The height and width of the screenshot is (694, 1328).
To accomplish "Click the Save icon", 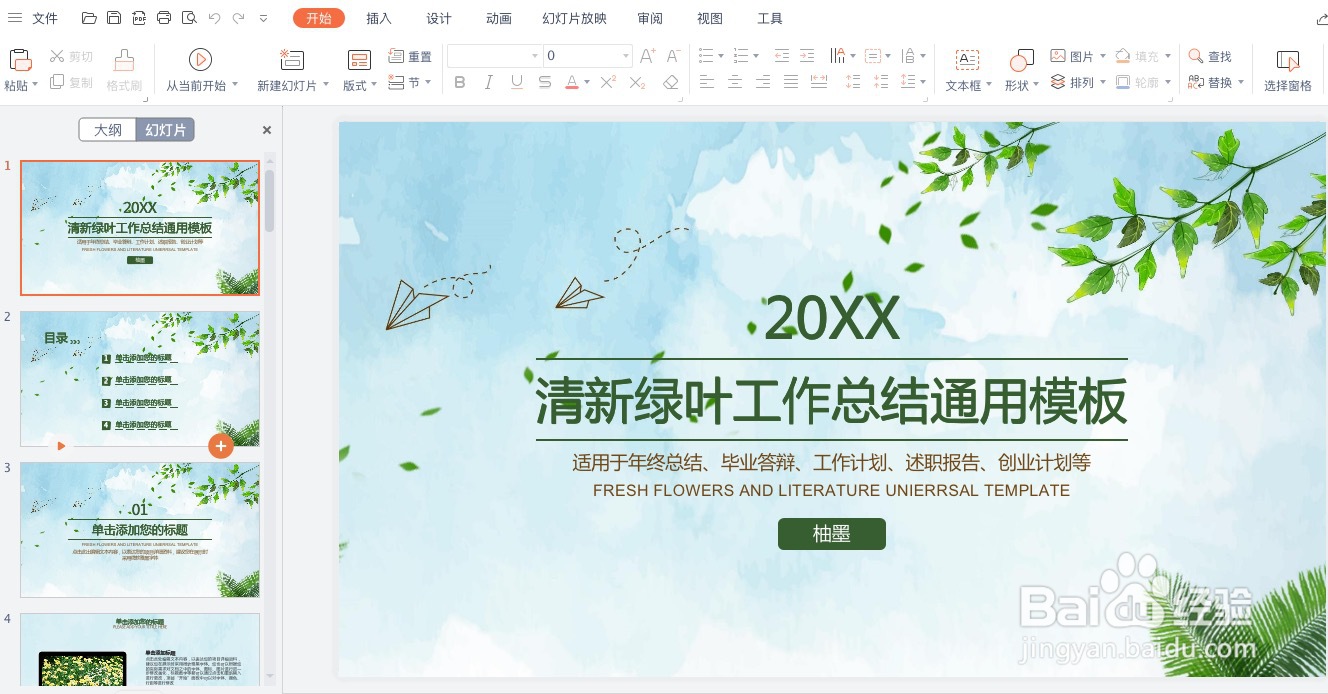I will point(114,18).
